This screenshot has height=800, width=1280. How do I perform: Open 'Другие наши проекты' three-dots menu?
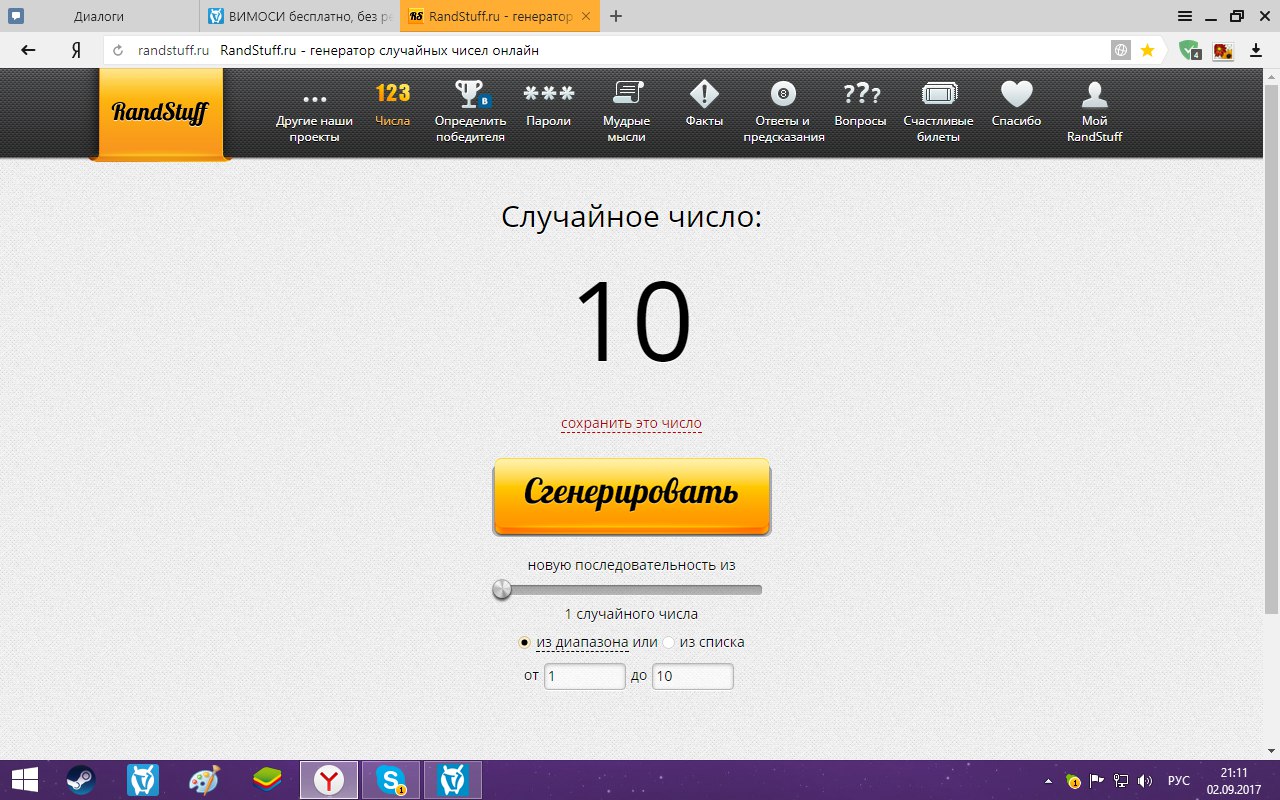tap(314, 99)
